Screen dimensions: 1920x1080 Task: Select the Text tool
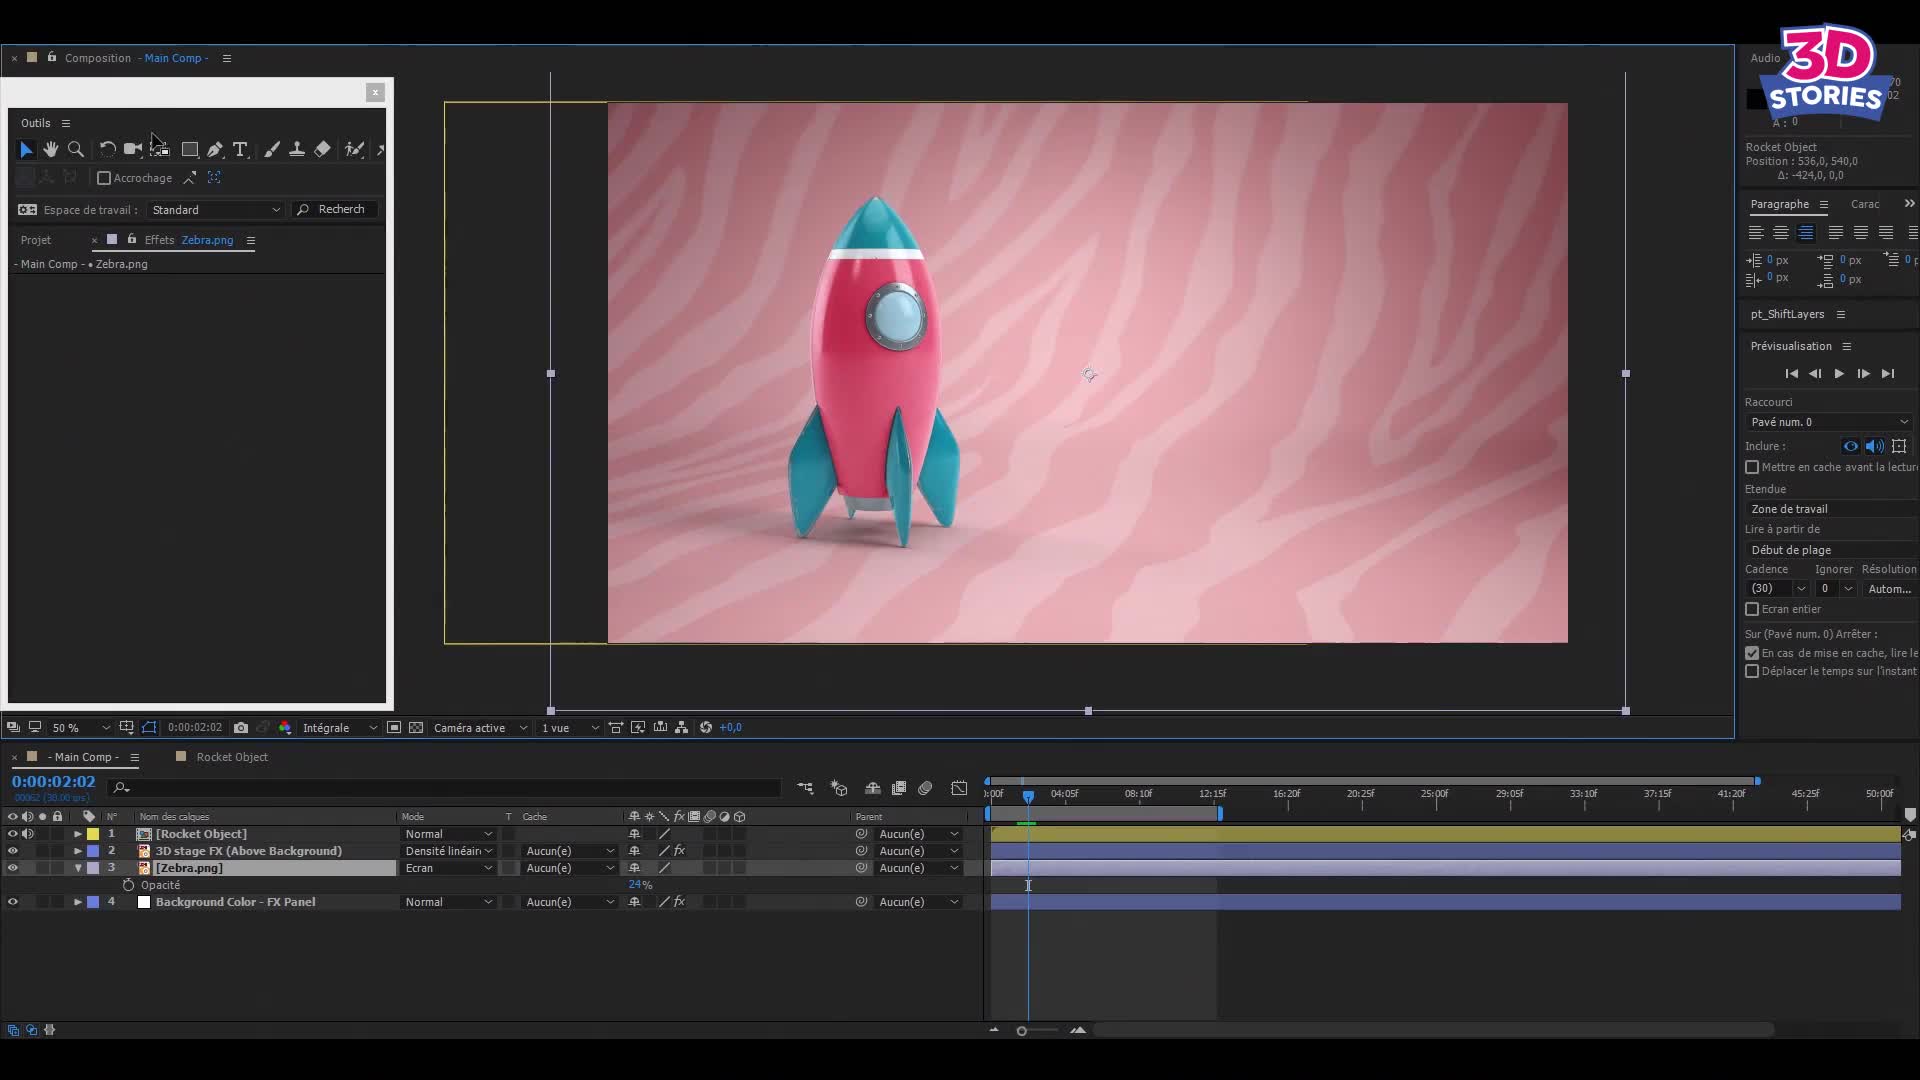(240, 149)
